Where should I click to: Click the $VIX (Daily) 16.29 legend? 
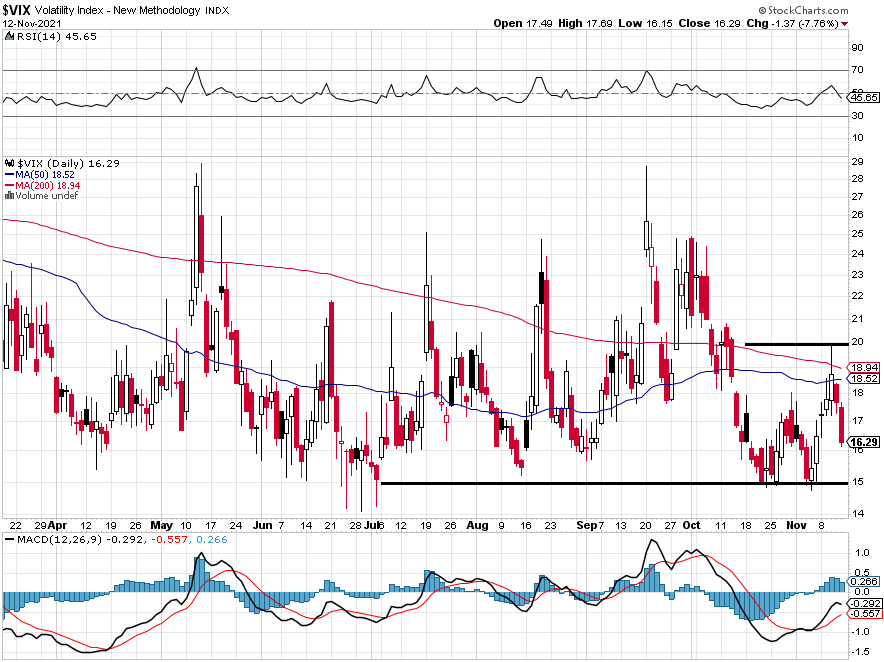pos(68,164)
